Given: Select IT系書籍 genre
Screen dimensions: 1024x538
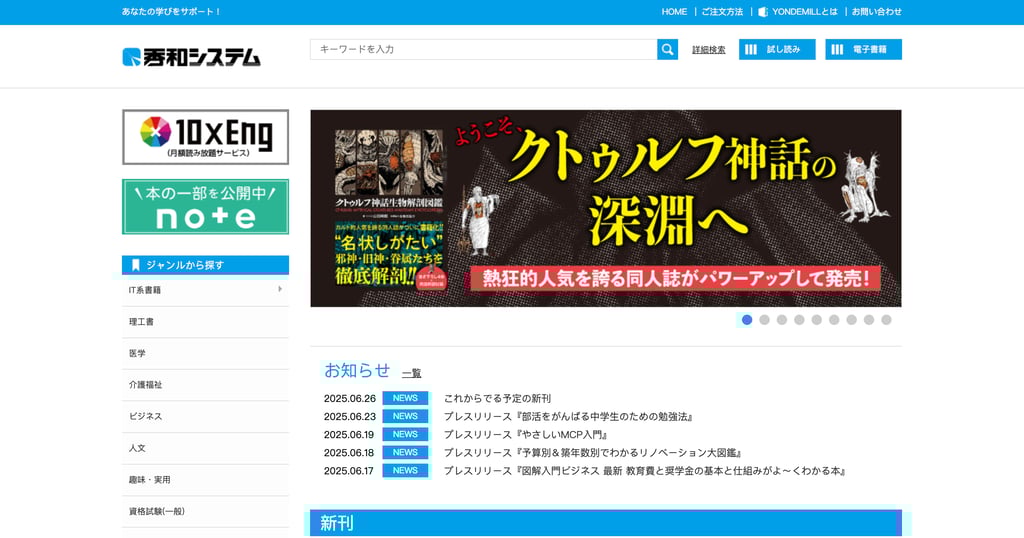Looking at the screenshot, I should tap(205, 290).
